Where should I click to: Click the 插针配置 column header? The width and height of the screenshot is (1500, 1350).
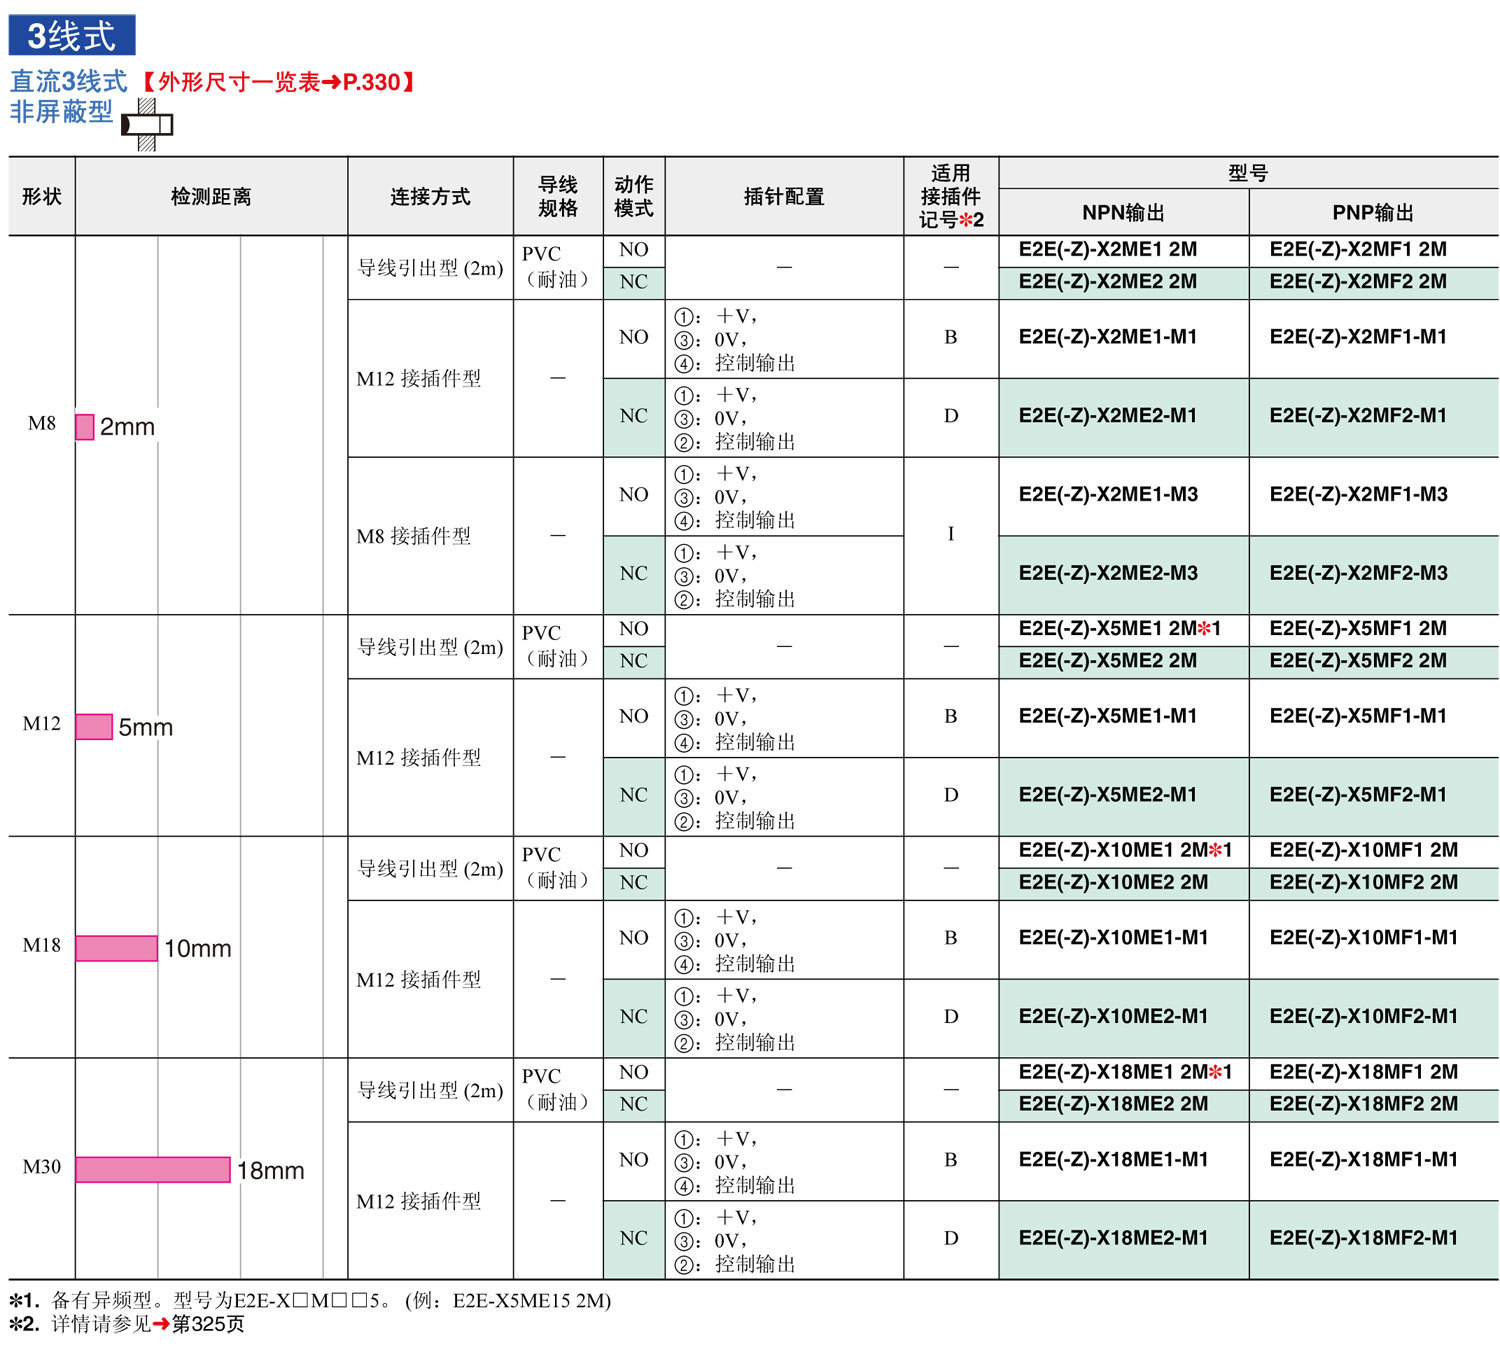[x=784, y=196]
